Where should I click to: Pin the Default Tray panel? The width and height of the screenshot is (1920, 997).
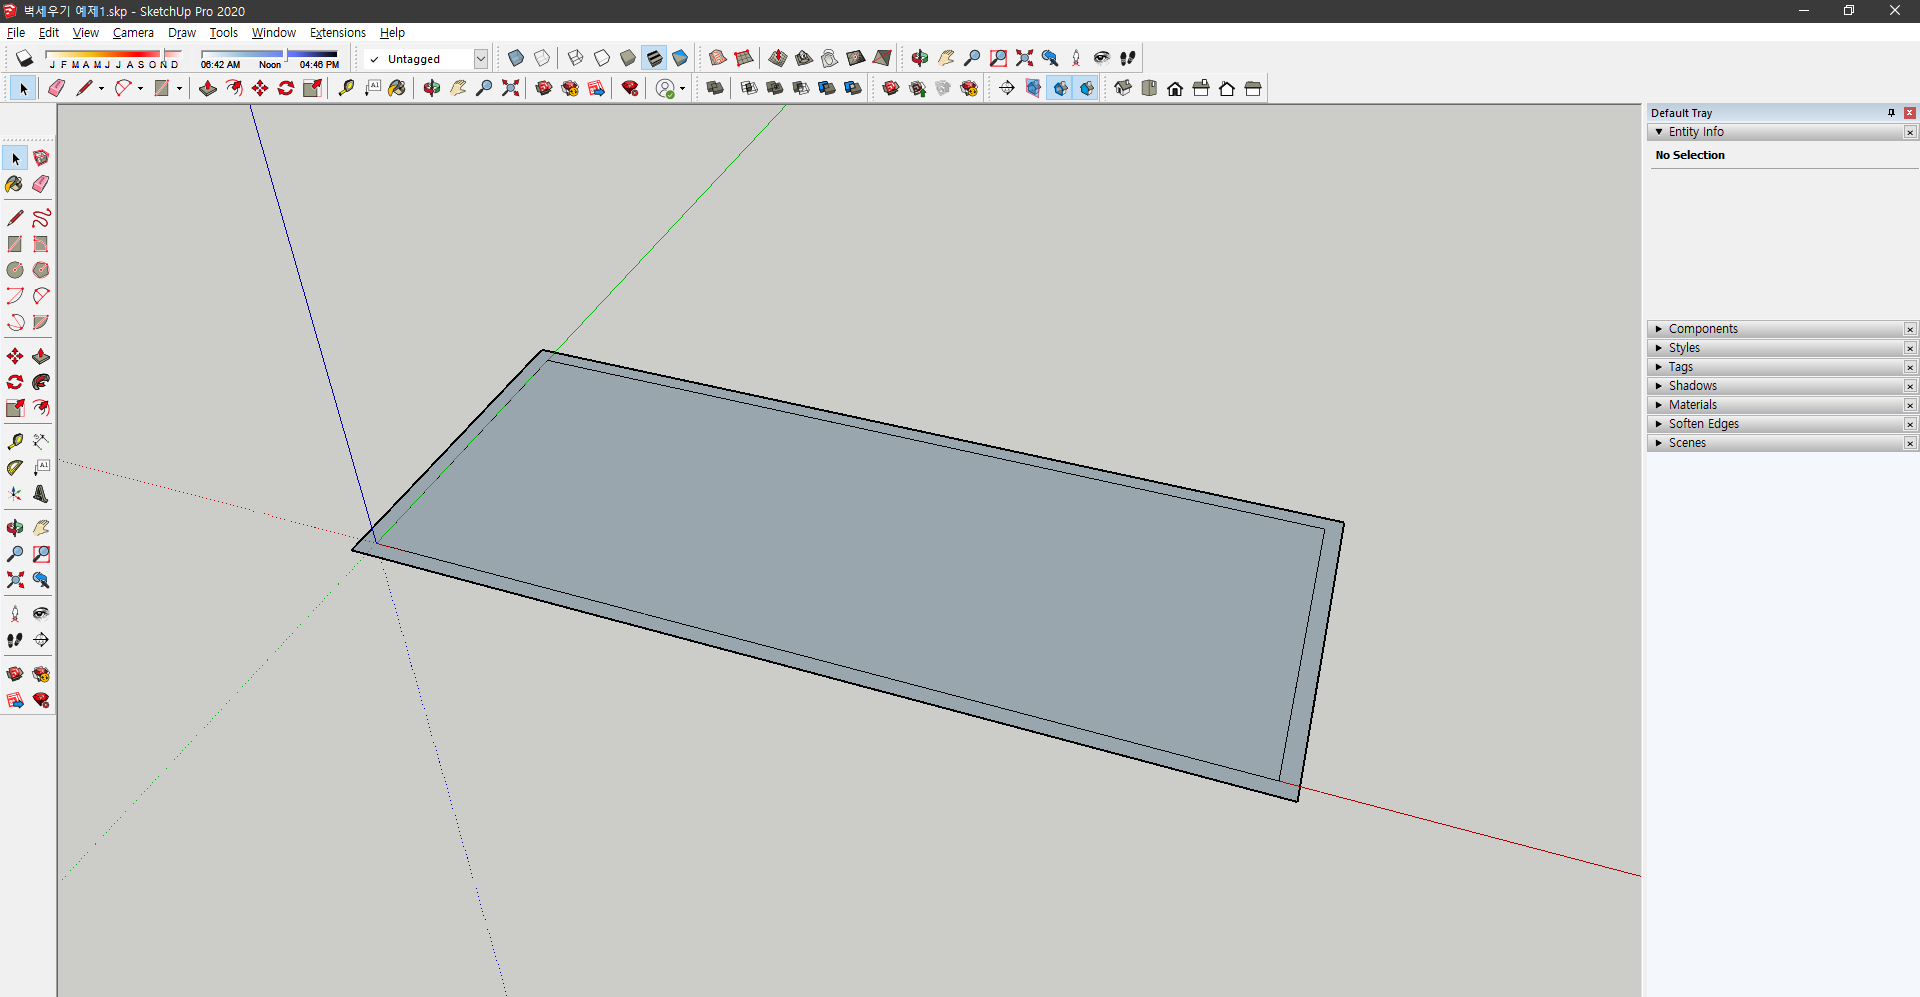click(x=1891, y=113)
